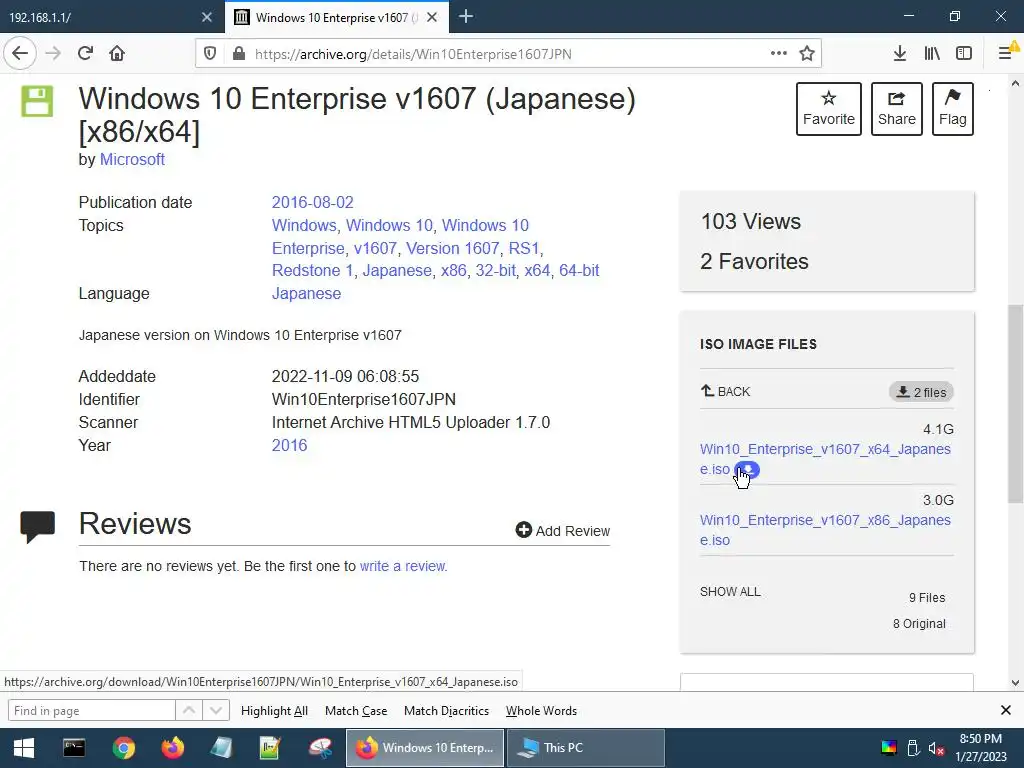Open the Windows Start menu
This screenshot has width=1024, height=768.
(24, 748)
